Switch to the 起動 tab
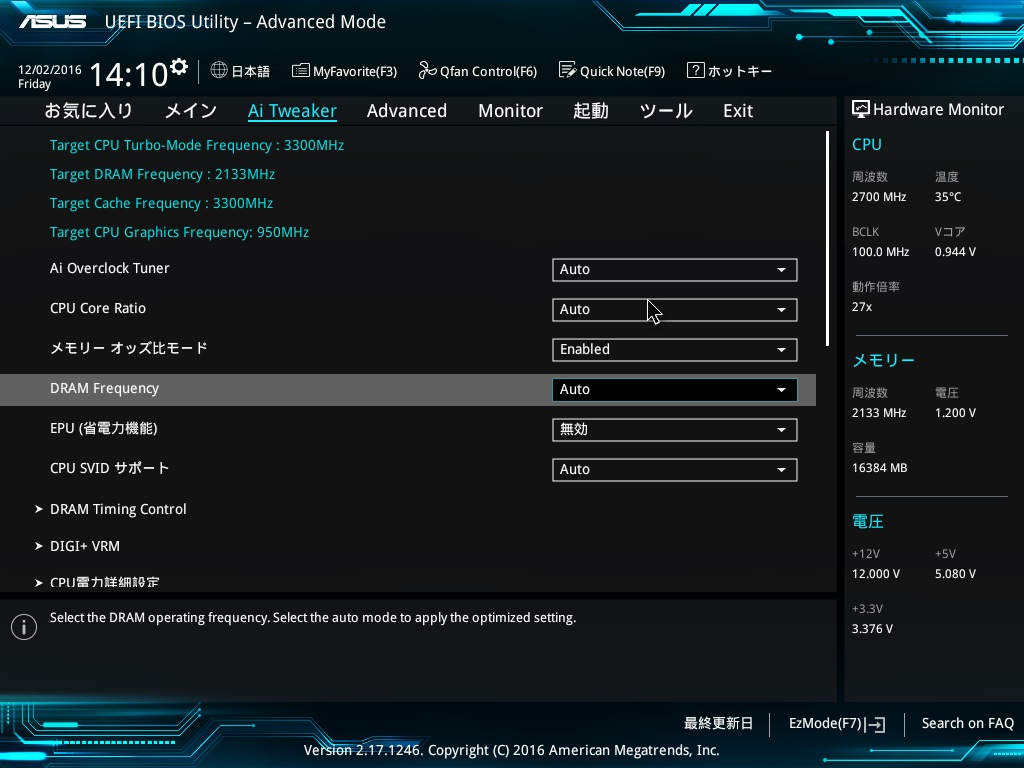Image resolution: width=1024 pixels, height=768 pixels. (591, 111)
